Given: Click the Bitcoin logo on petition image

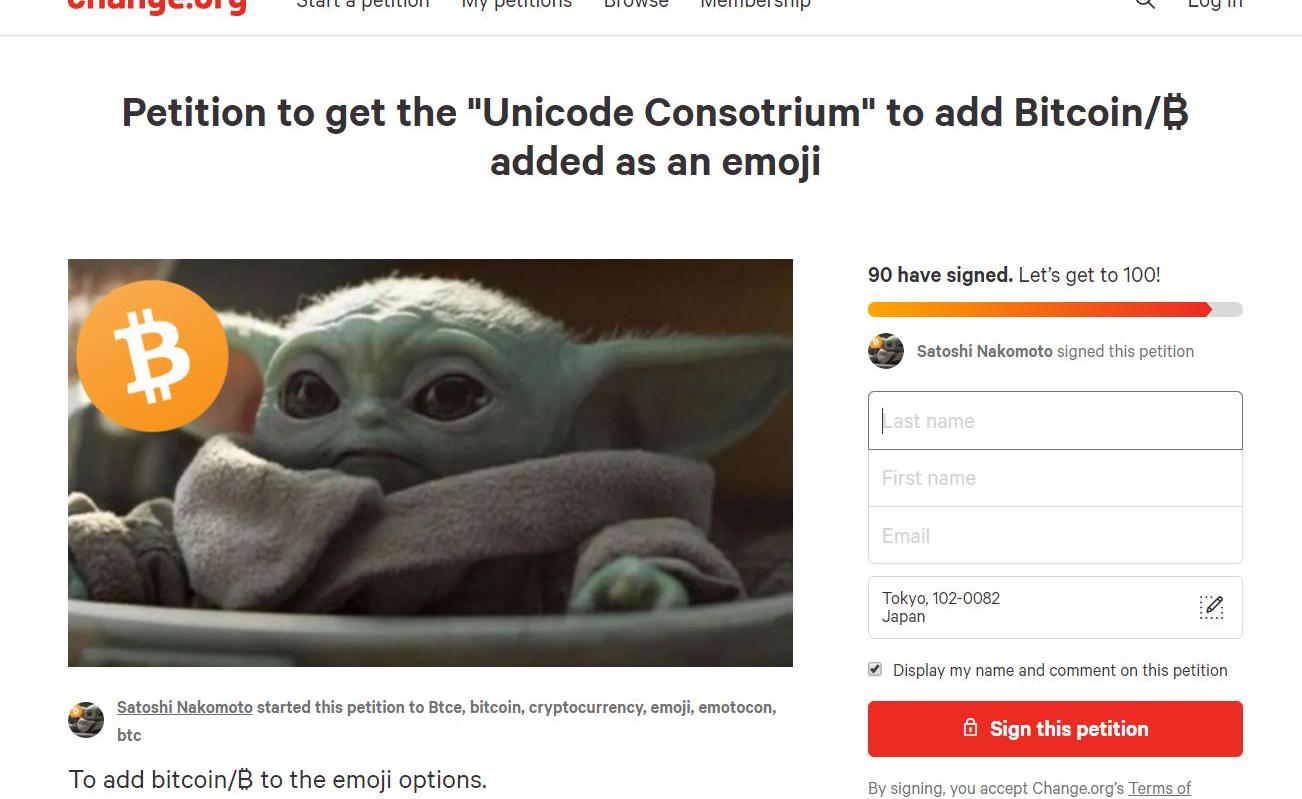Looking at the screenshot, I should pyautogui.click(x=152, y=356).
